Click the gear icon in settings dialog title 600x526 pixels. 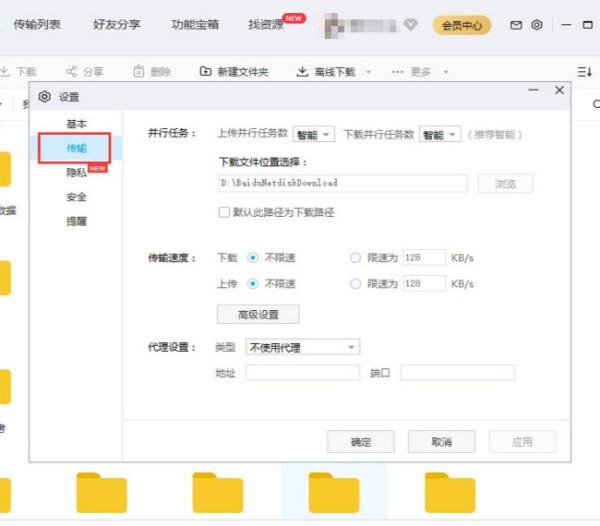tap(44, 97)
